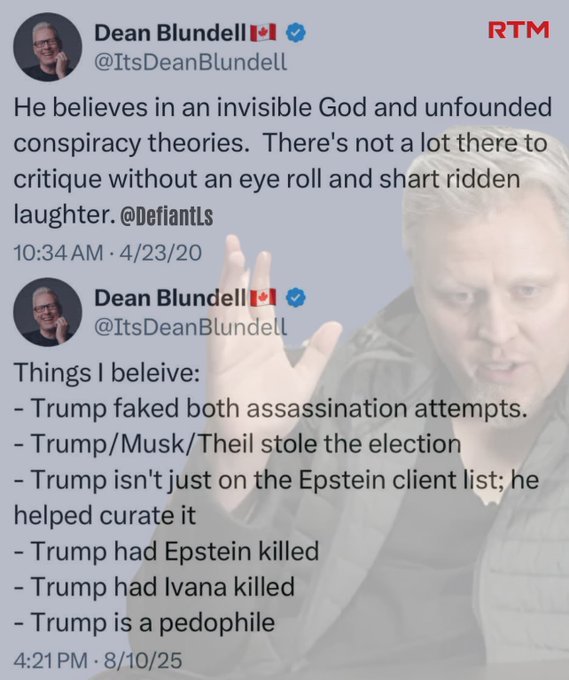Screen dimensions: 569x680
Task: Click the blue verified badge in the top tweet
Action: [x=296, y=34]
